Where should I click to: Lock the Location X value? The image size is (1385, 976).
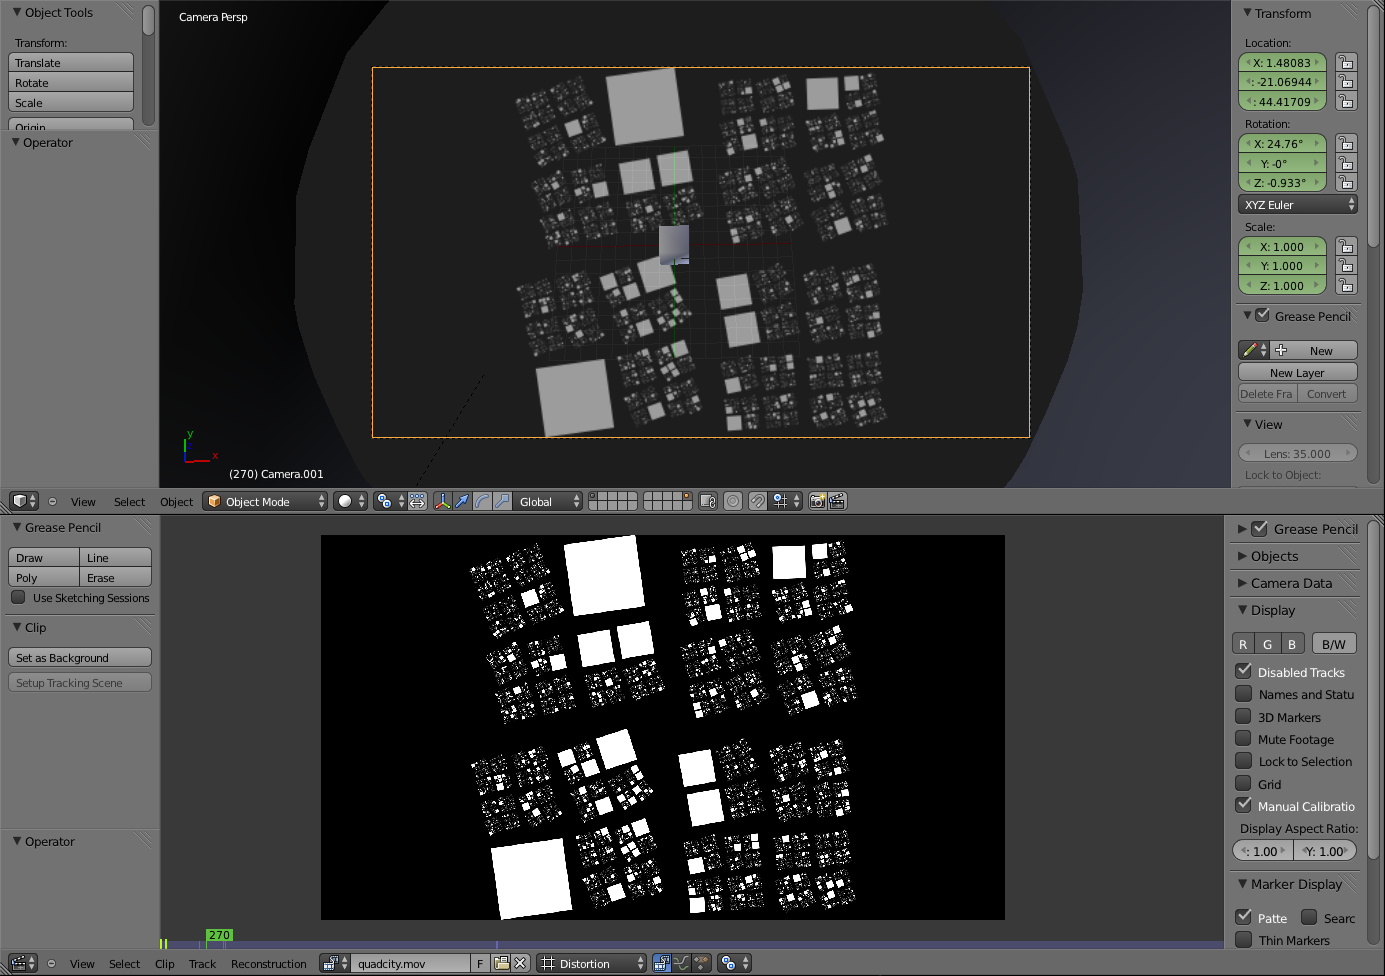(1346, 62)
